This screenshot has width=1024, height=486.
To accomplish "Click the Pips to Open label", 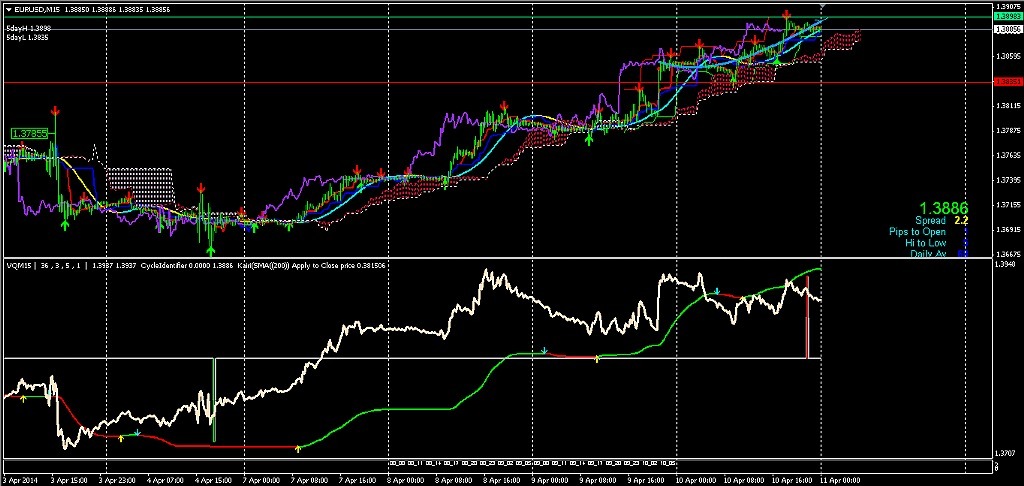I will [919, 232].
